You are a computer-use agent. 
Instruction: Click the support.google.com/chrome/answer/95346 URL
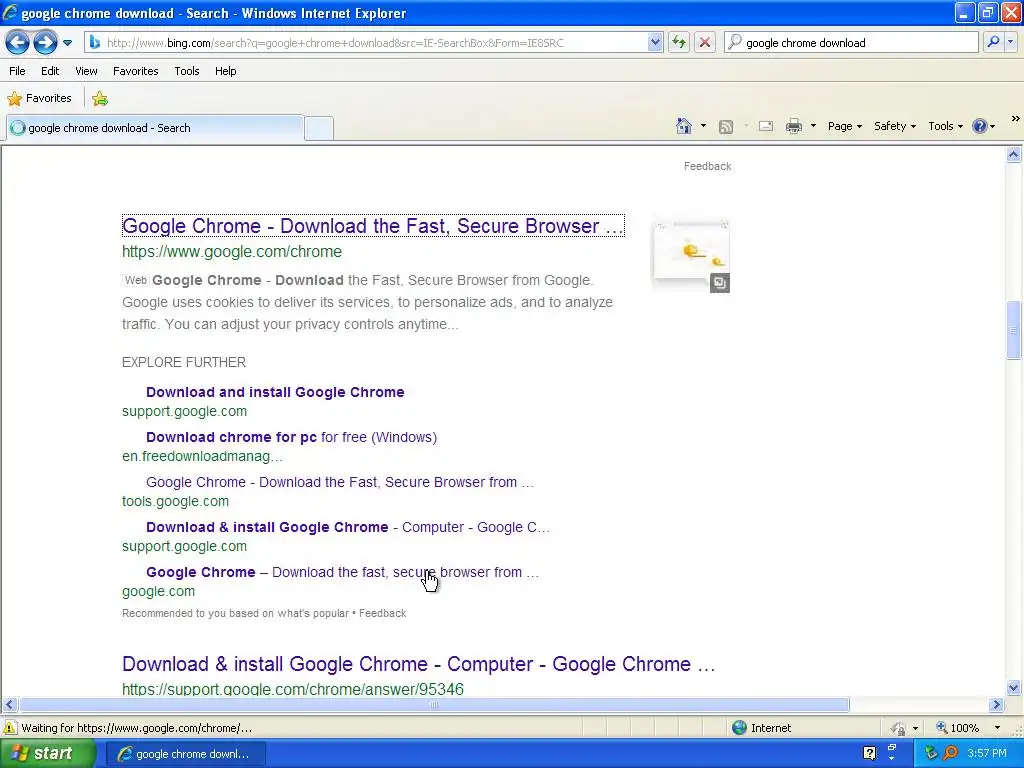coord(293,689)
